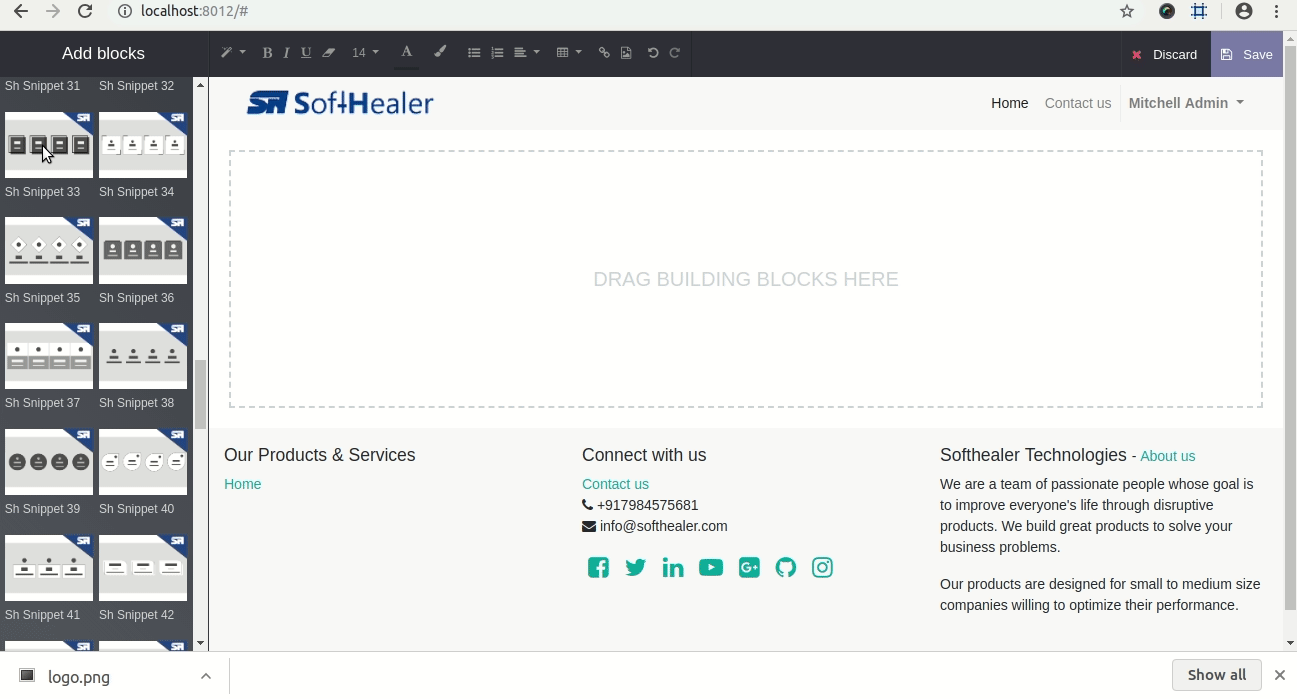Open the Instagram social icon

(x=822, y=568)
